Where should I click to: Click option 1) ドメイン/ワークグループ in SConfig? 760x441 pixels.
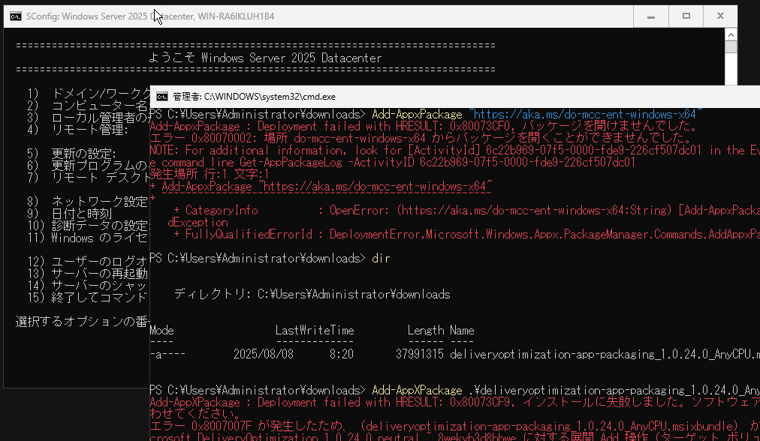89,94
